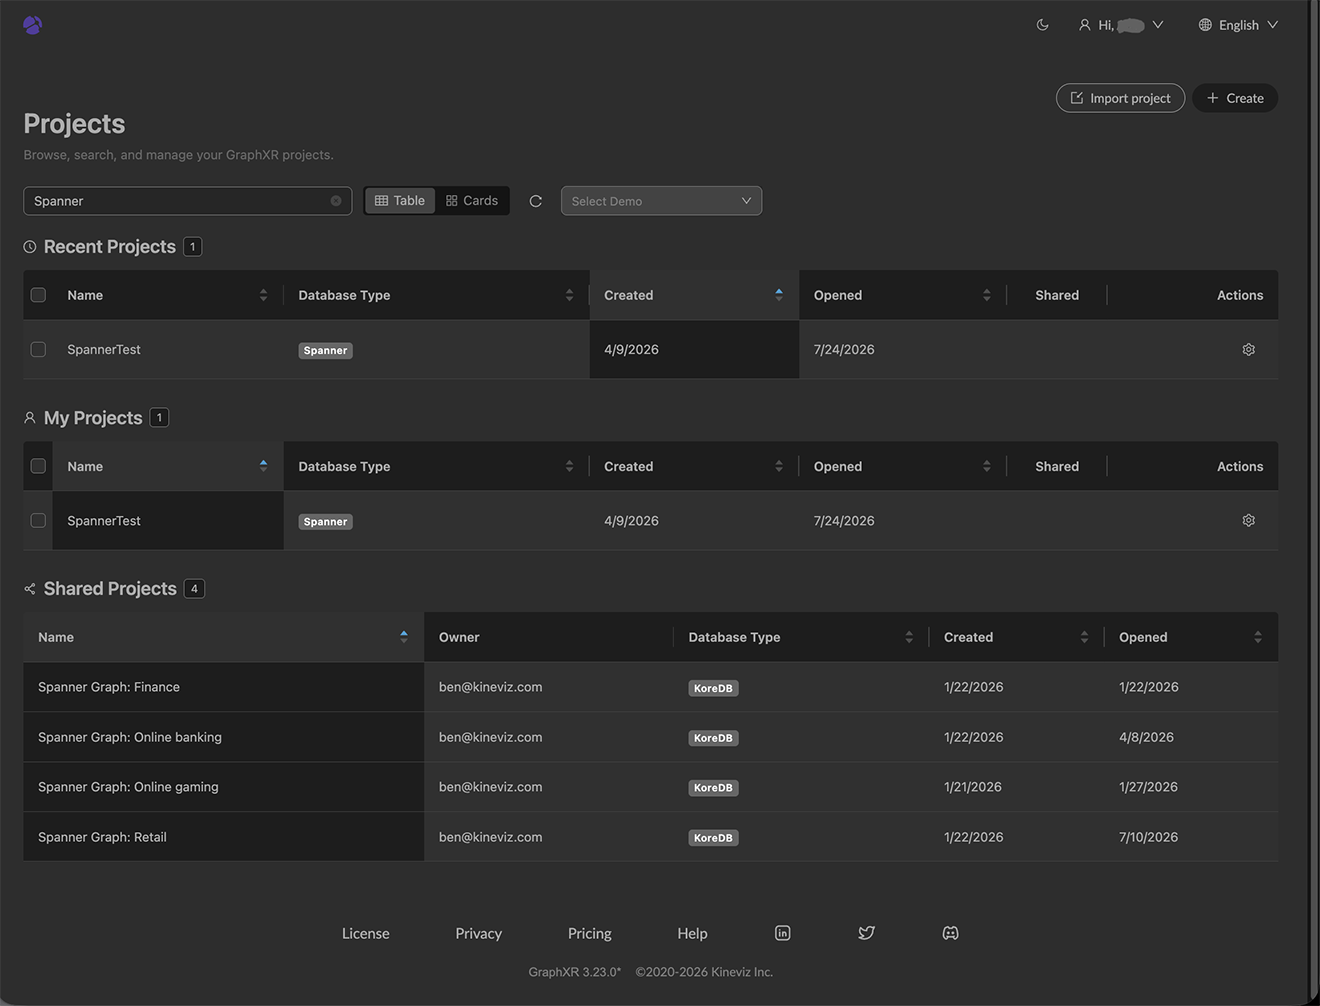The width and height of the screenshot is (1320, 1006).
Task: Open the Twitter footer icon
Action: [x=866, y=933]
